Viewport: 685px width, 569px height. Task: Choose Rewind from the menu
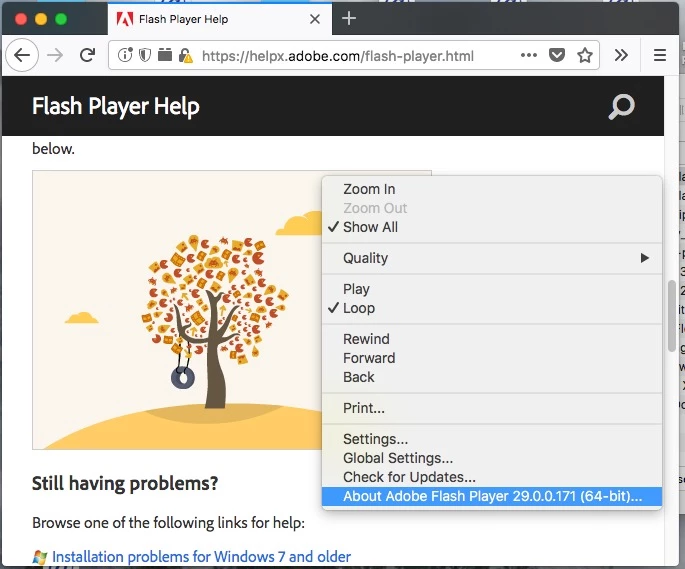tap(492, 339)
